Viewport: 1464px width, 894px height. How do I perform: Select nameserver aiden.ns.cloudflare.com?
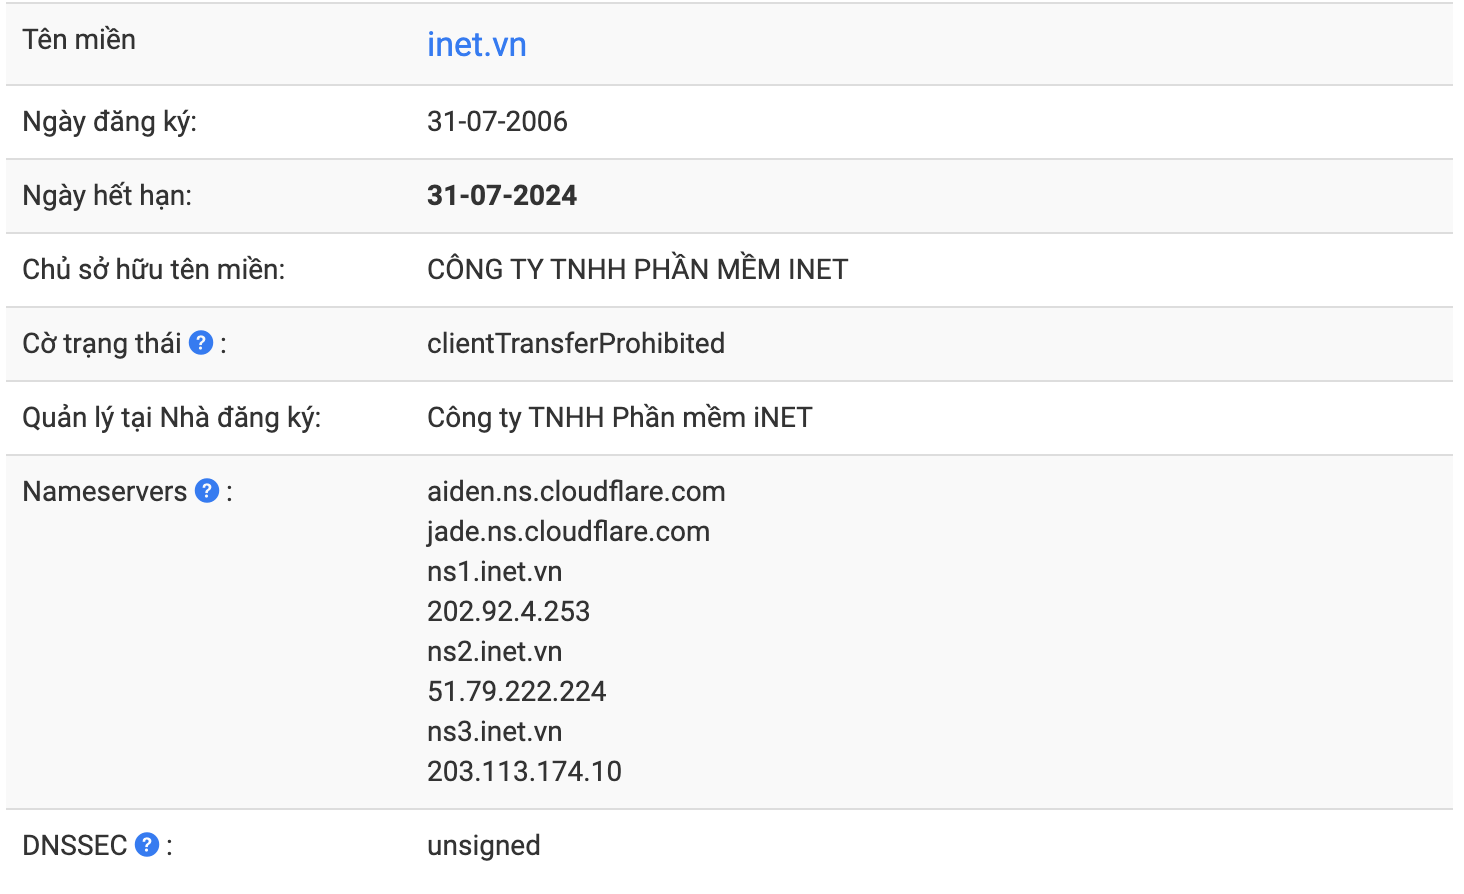click(x=576, y=491)
